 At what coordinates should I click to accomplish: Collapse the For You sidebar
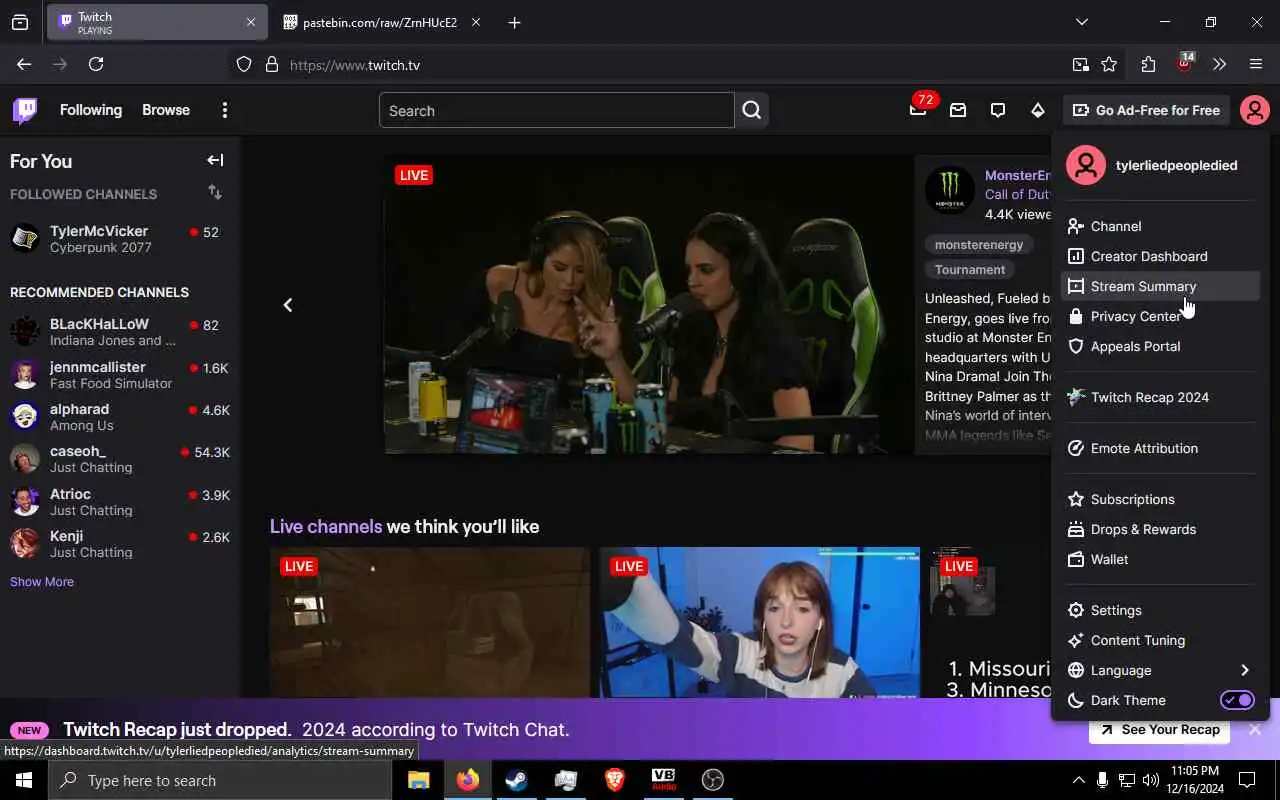[215, 160]
